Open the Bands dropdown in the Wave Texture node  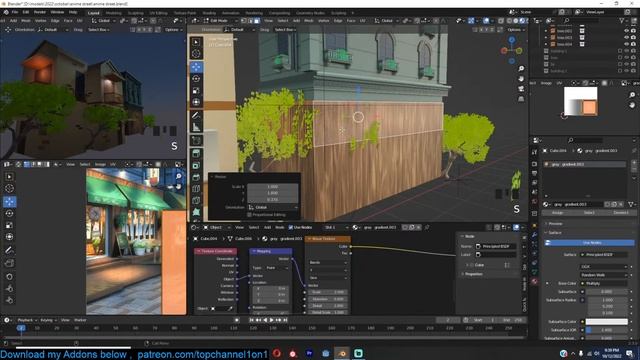328,262
